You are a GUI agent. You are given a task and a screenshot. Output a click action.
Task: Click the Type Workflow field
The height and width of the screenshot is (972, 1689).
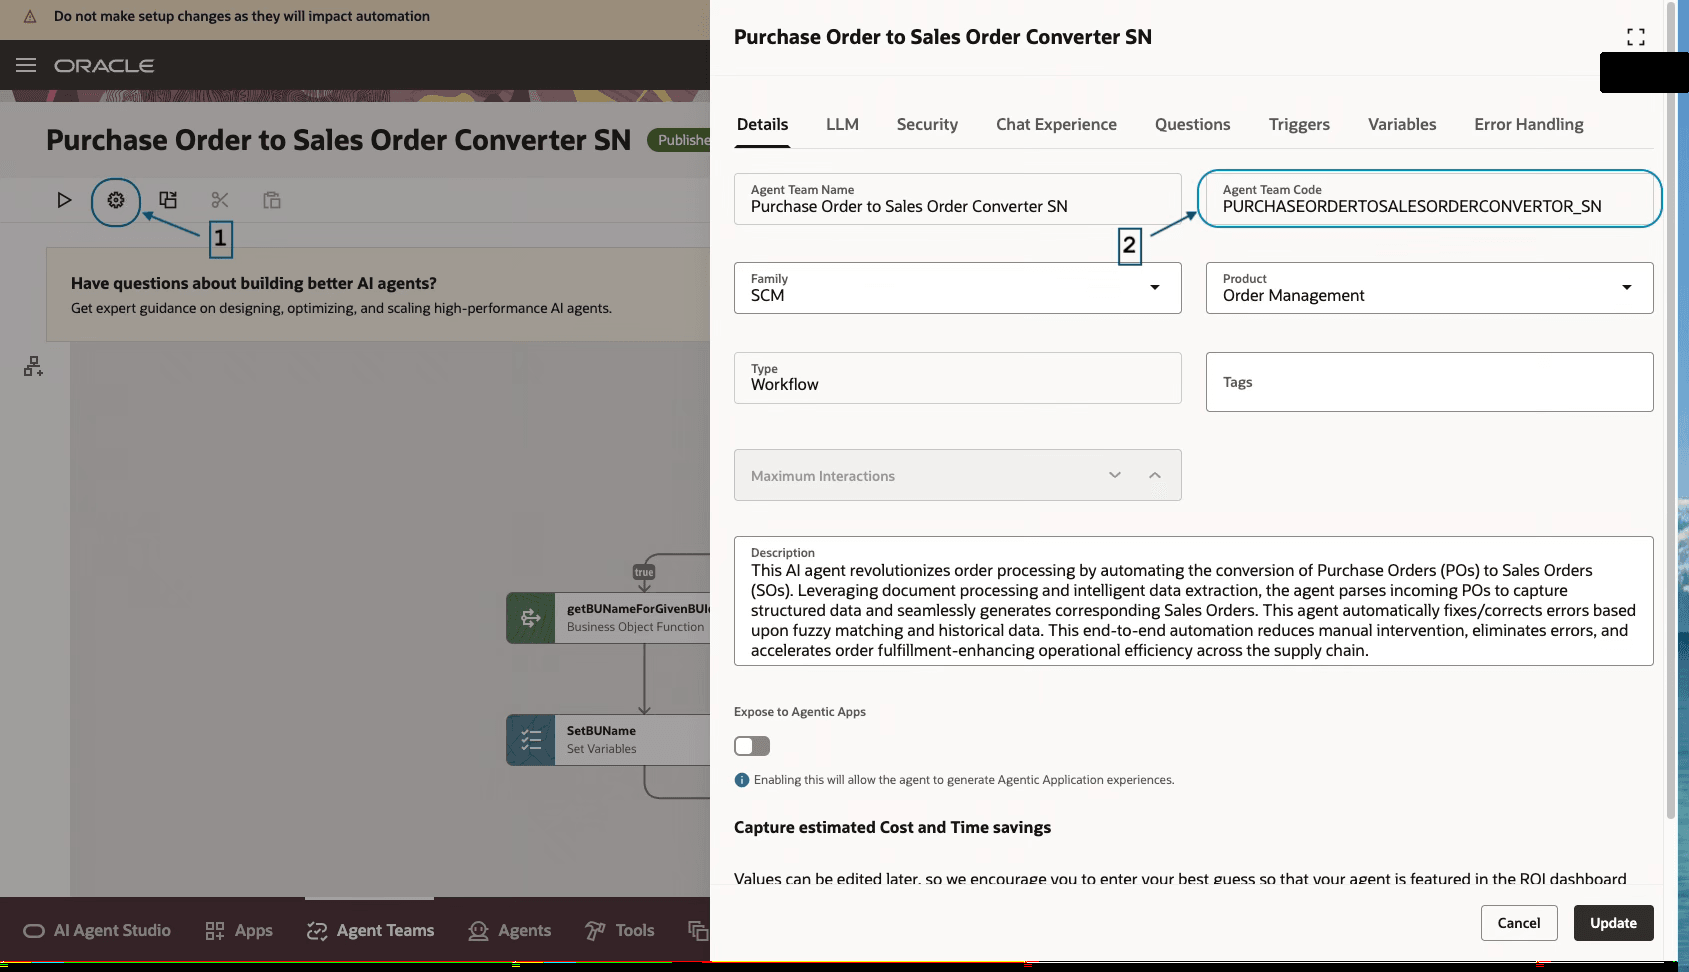957,378
